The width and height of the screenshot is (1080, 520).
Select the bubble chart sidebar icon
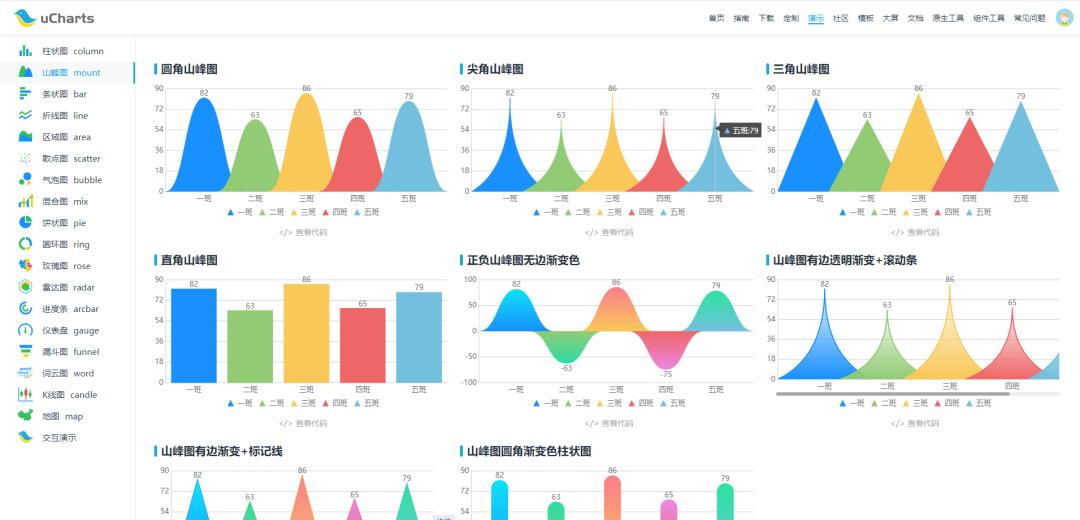click(x=25, y=180)
